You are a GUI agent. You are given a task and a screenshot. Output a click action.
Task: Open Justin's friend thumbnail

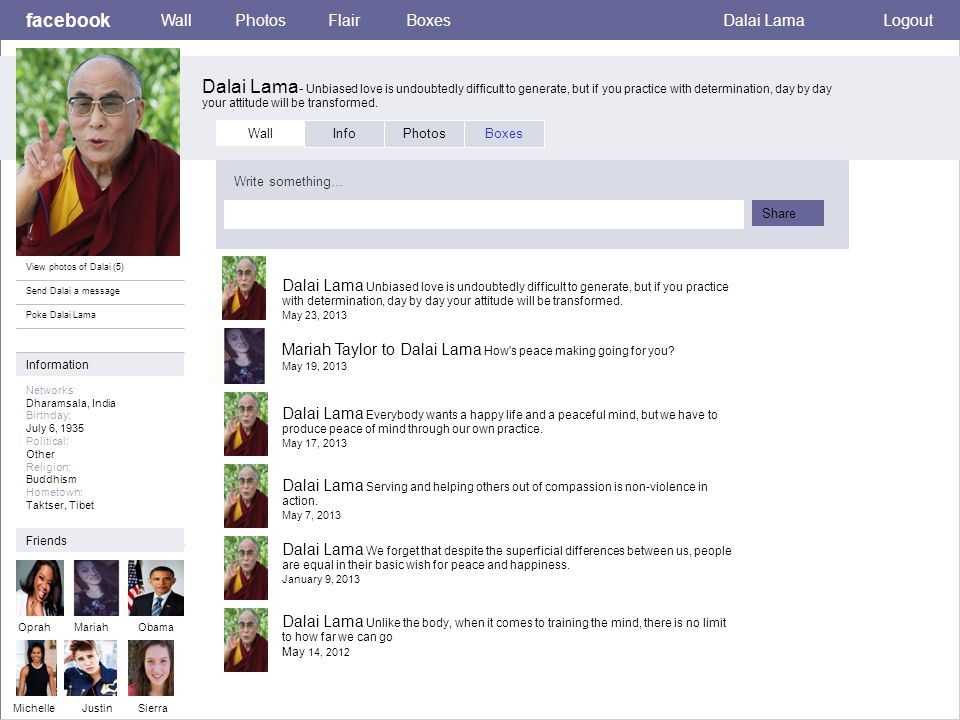click(90, 668)
